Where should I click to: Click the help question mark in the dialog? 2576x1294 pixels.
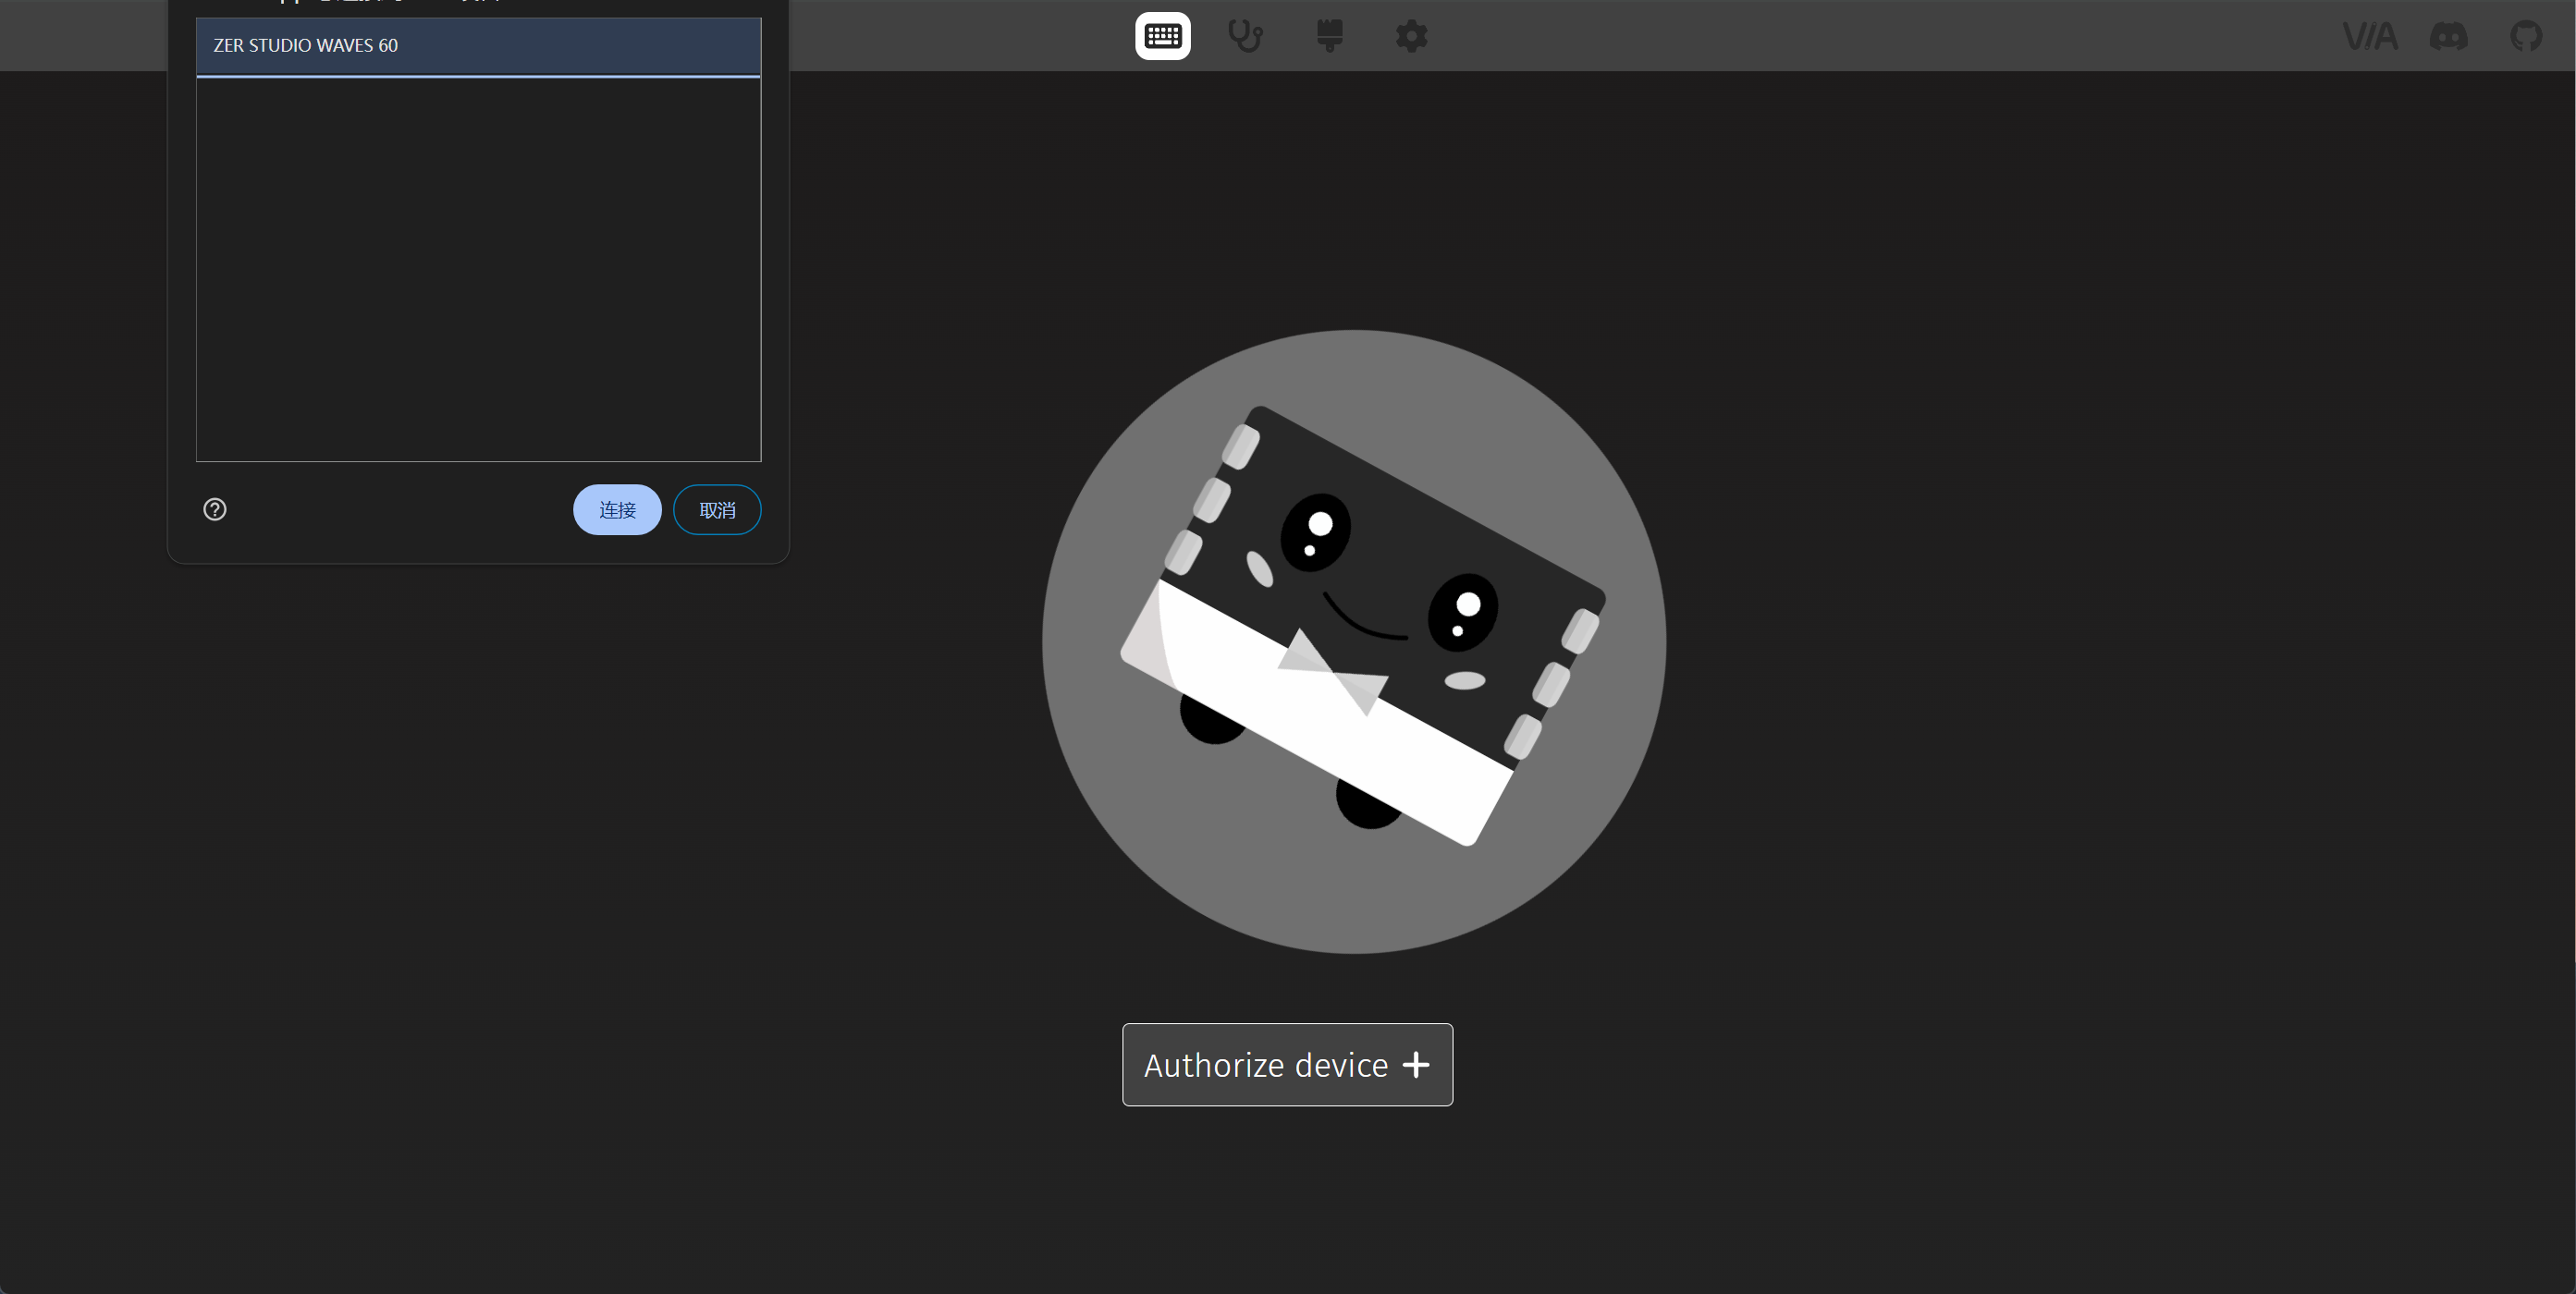click(214, 509)
